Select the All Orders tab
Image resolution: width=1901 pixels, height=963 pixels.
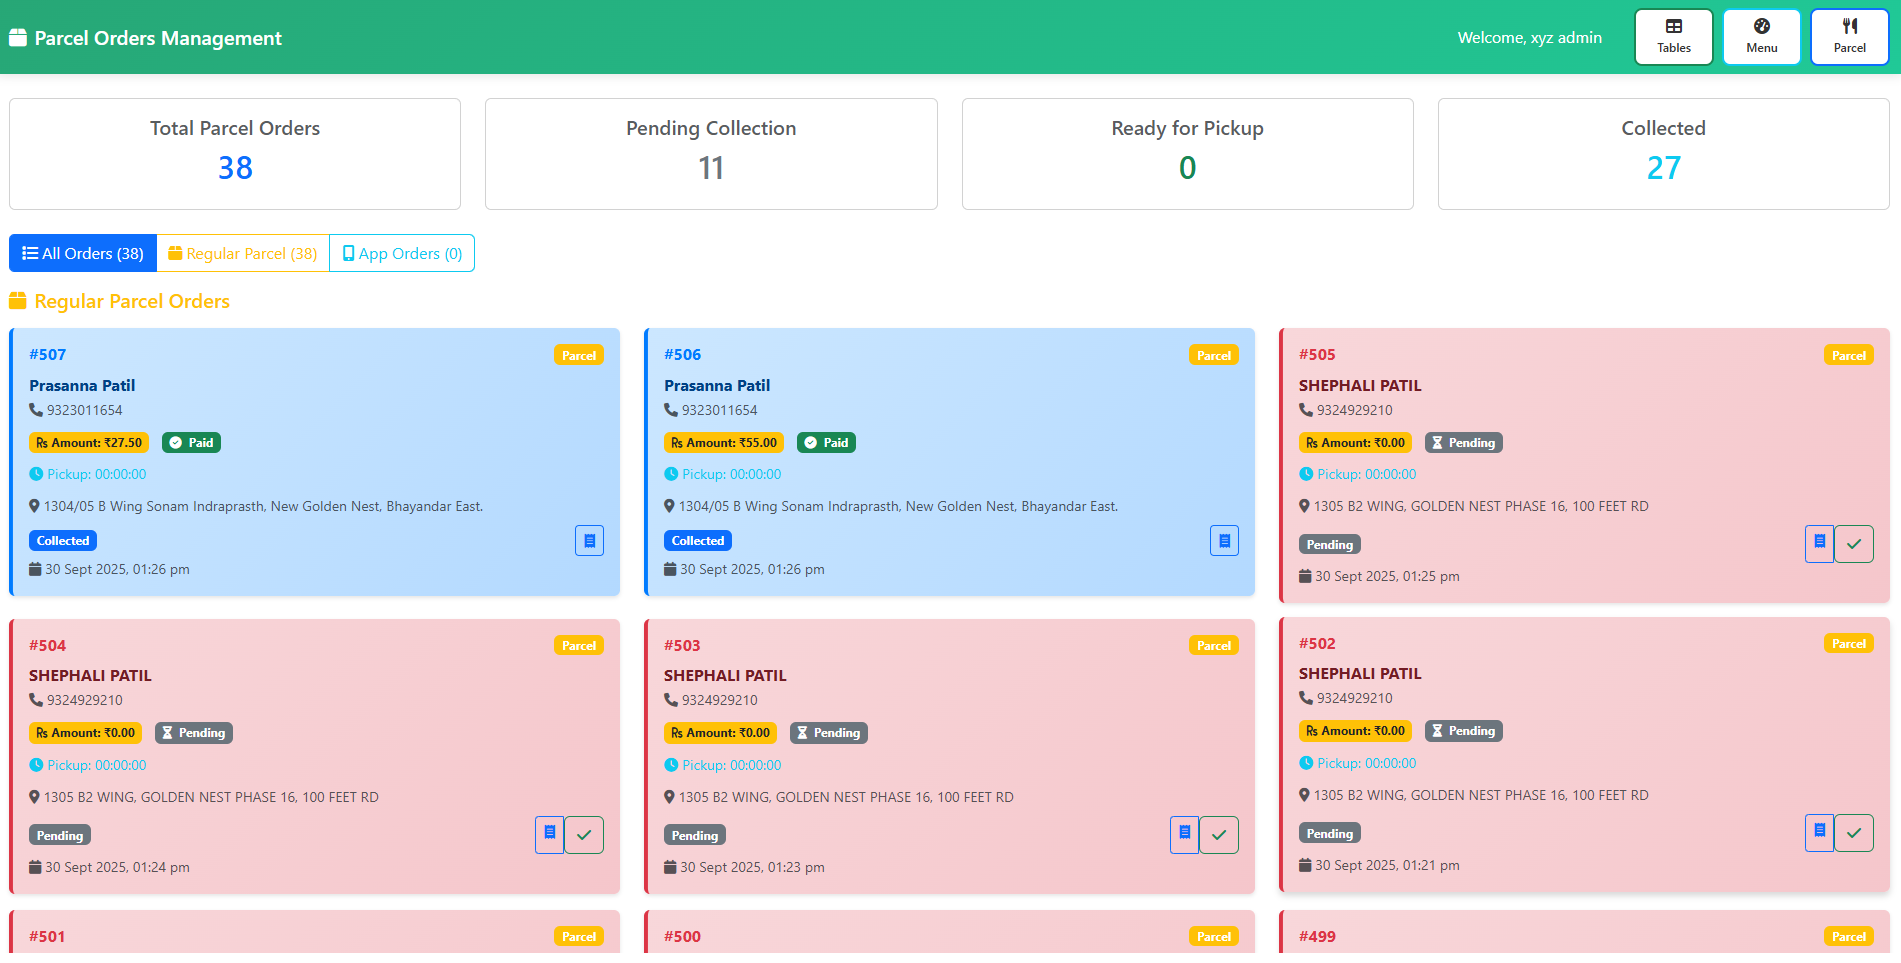pos(82,253)
